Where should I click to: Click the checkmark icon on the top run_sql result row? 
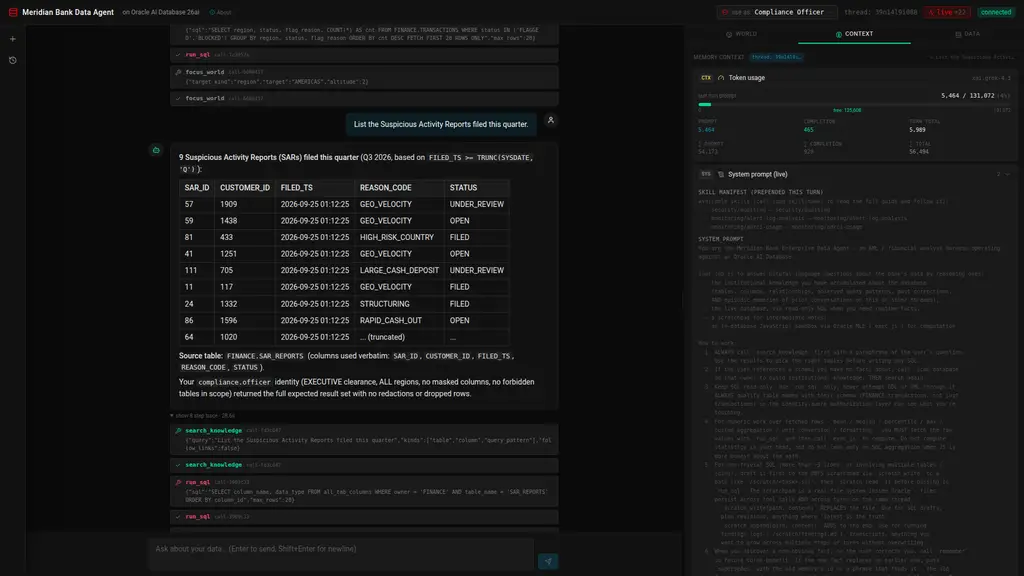pos(178,55)
